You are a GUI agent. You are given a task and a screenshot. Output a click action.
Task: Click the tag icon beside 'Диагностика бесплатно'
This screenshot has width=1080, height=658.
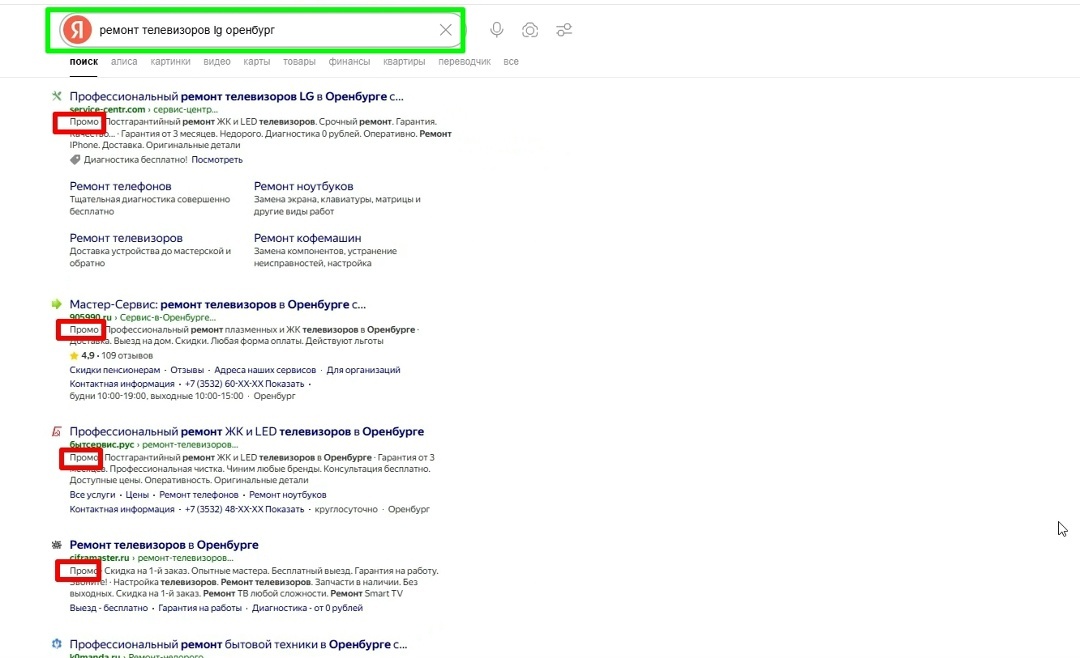tap(75, 159)
